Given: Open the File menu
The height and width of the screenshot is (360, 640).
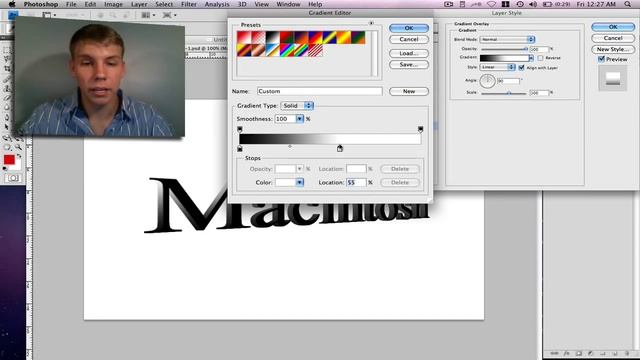Looking at the screenshot, I should point(71,4).
